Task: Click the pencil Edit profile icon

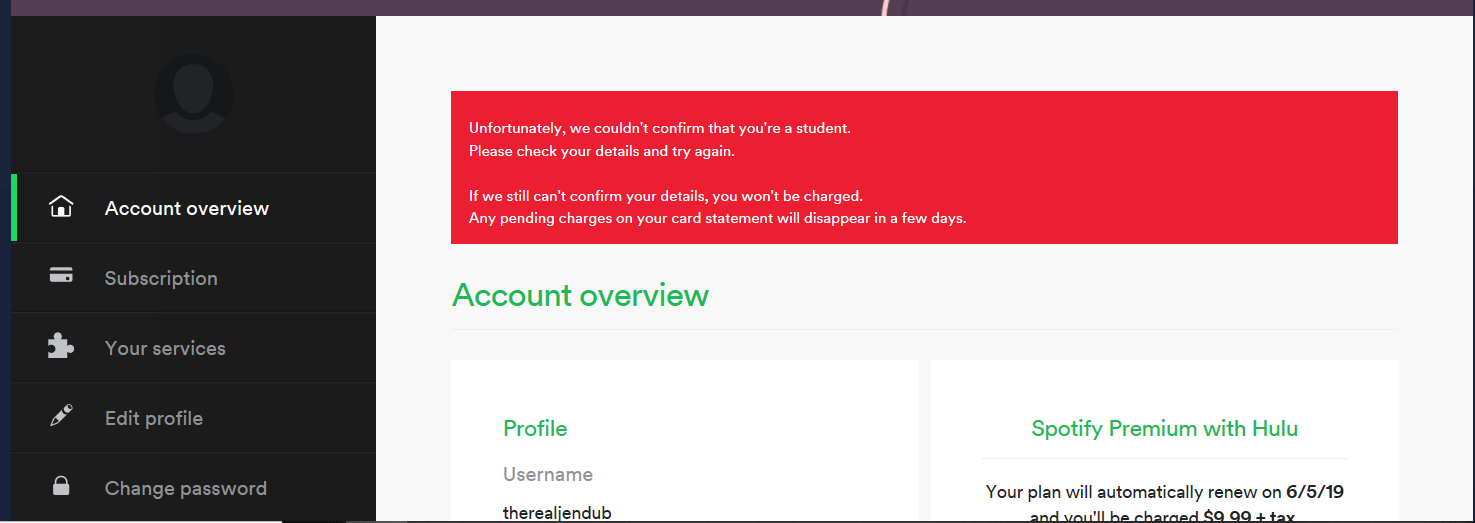Action: pos(61,417)
